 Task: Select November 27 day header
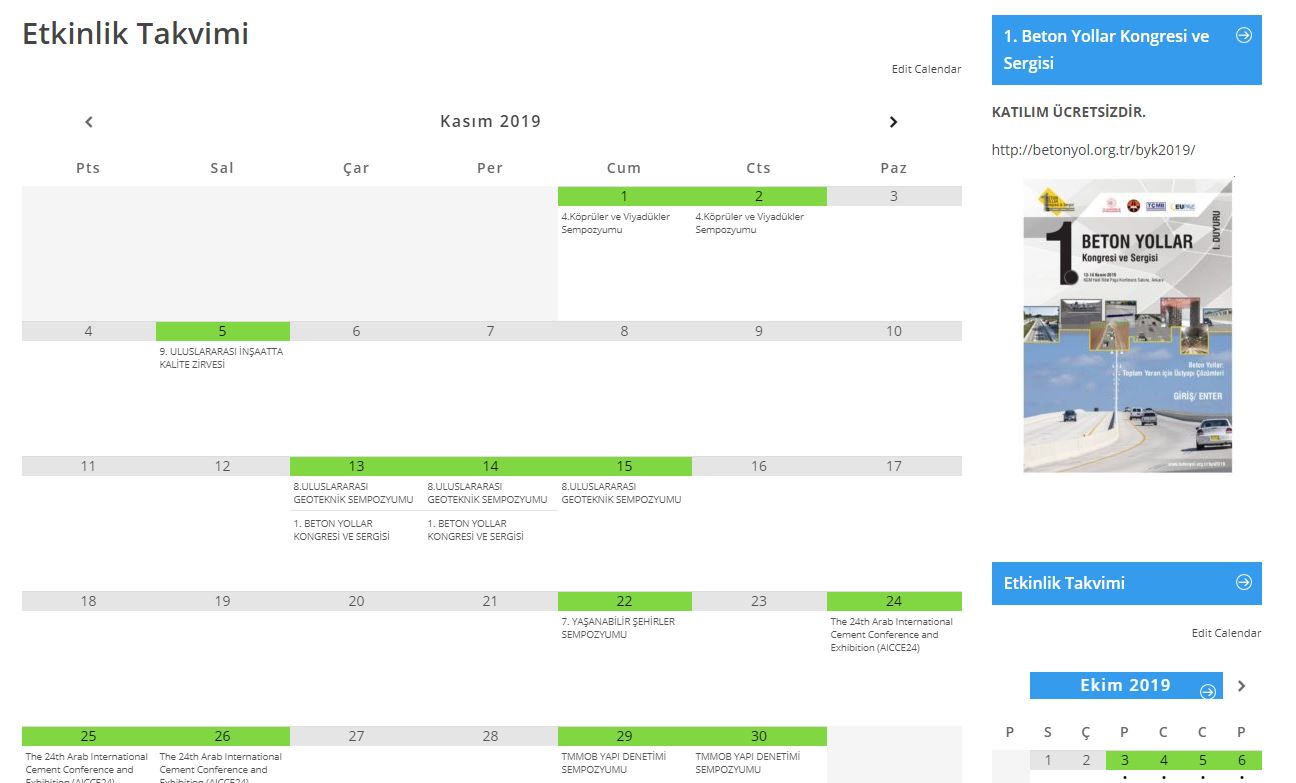357,736
